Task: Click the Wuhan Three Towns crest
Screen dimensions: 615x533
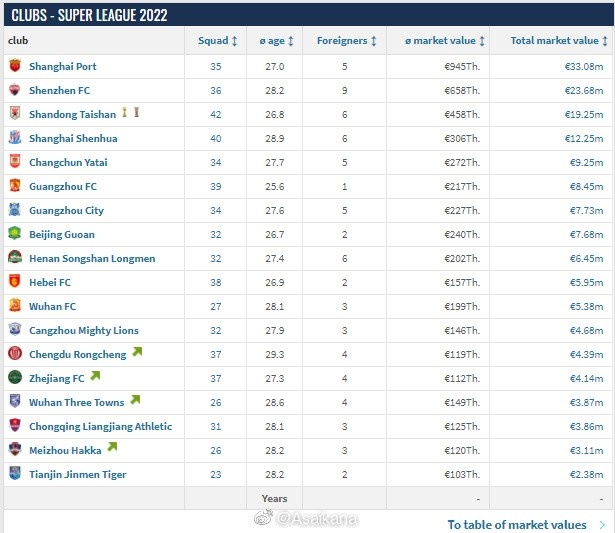Action: [15, 401]
